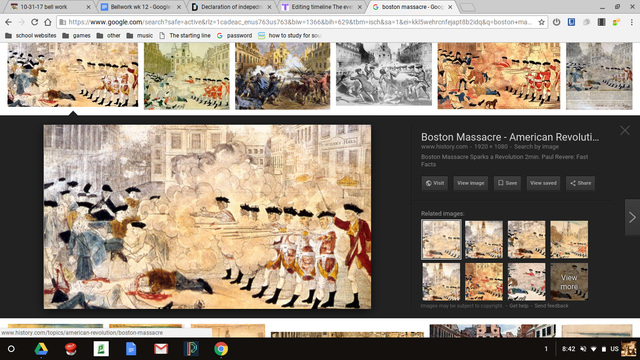The image size is (640, 360).
Task: Open The starting line bookmark
Action: tap(185, 36)
